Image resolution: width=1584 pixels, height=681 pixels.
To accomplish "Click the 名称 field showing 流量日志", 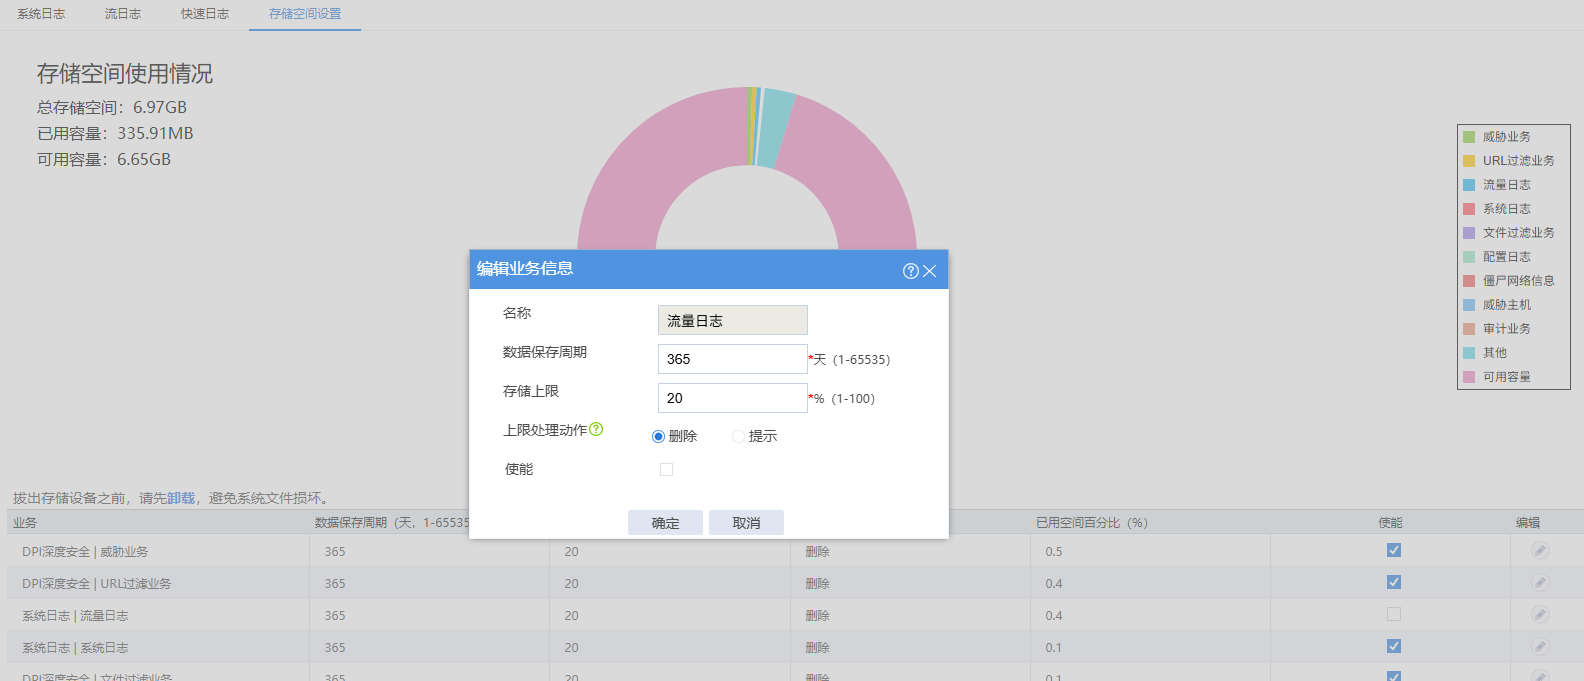I will [732, 320].
